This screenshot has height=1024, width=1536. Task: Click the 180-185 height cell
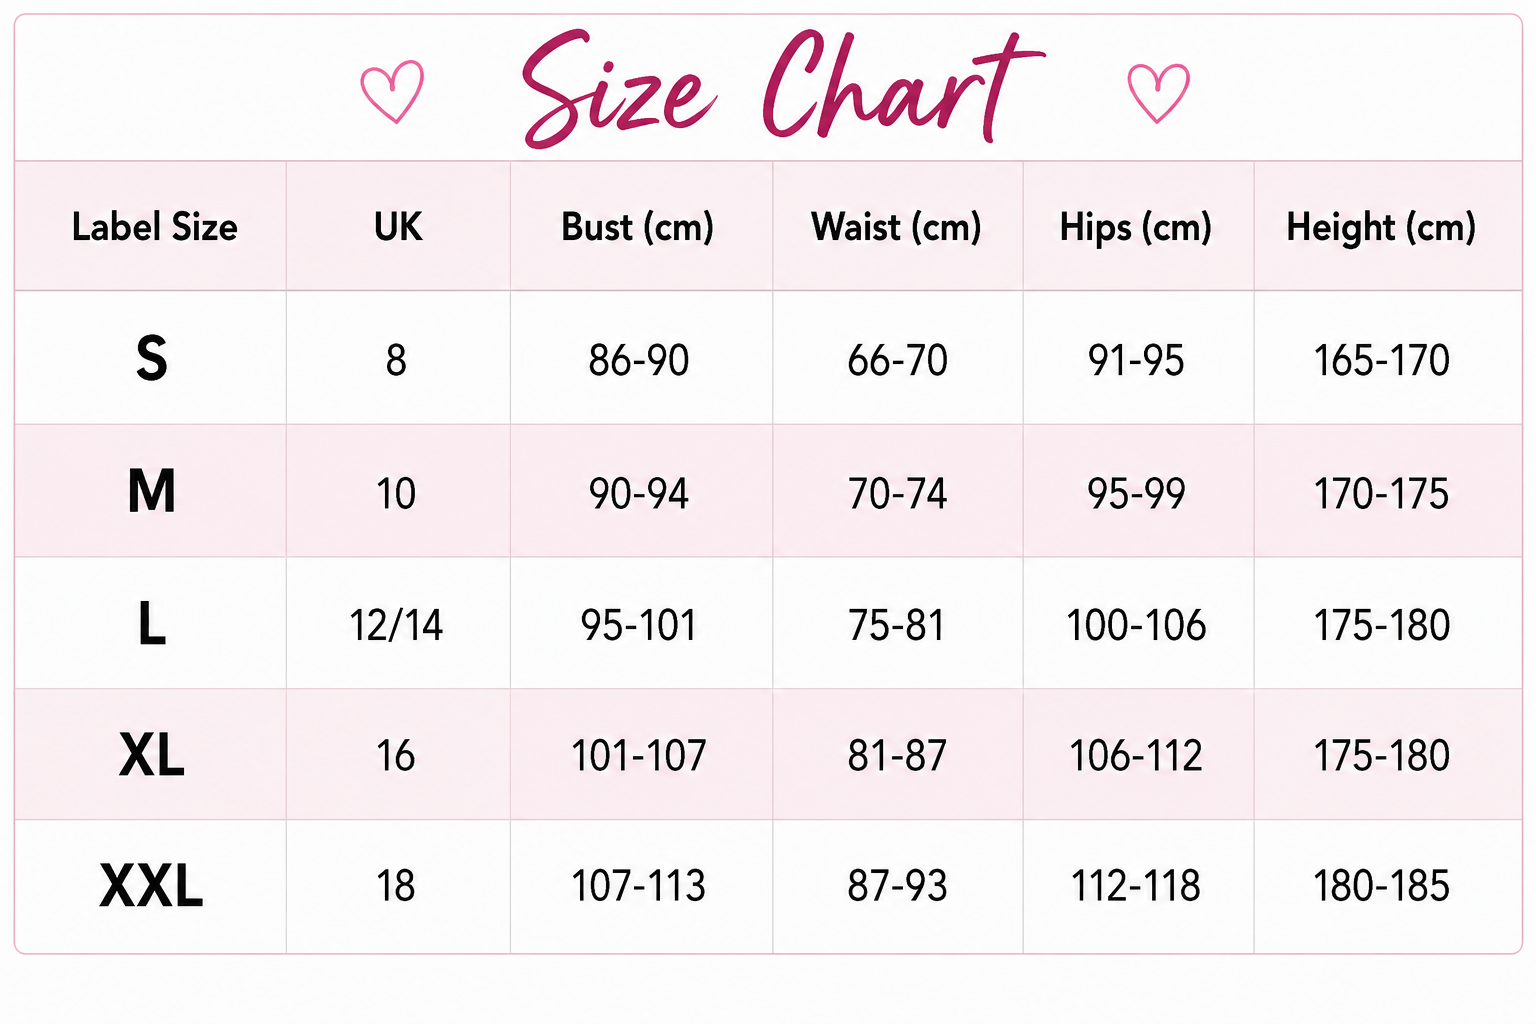pyautogui.click(x=1388, y=886)
